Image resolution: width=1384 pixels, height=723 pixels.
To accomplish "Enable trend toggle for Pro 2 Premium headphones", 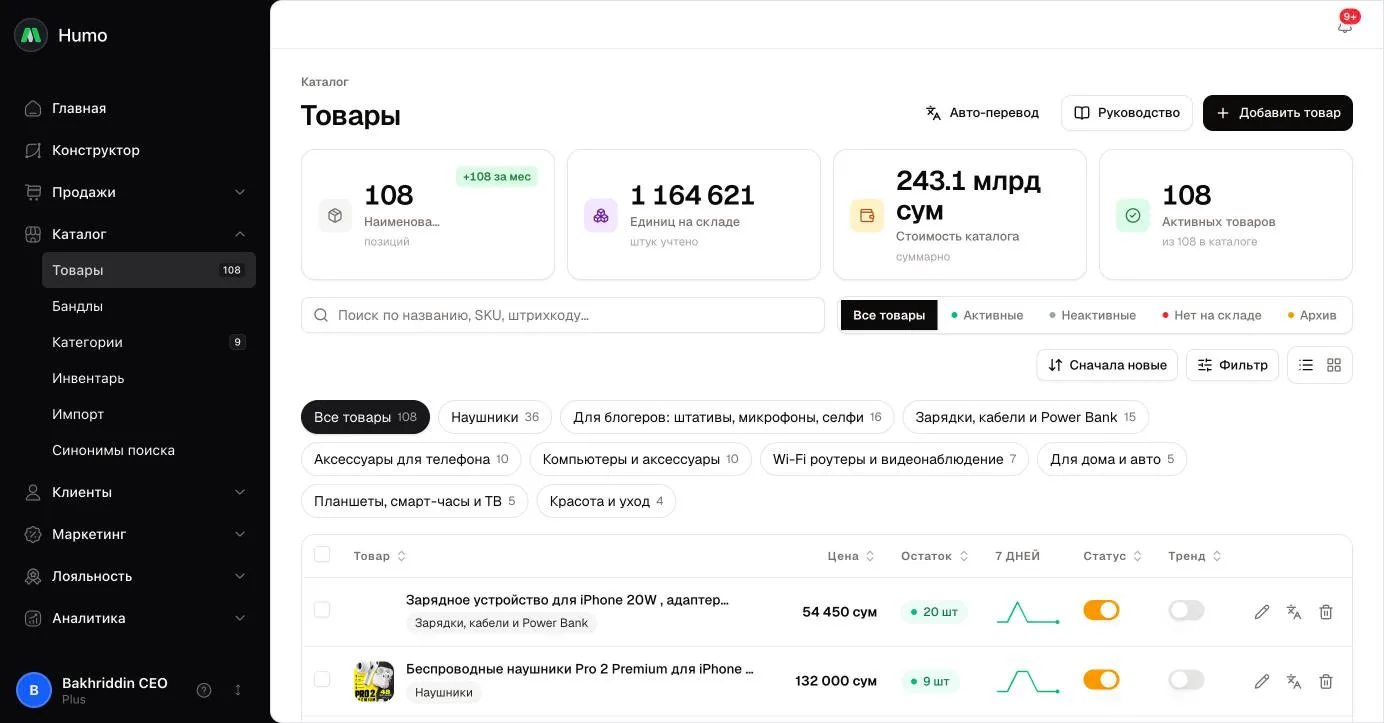I will click(x=1186, y=680).
